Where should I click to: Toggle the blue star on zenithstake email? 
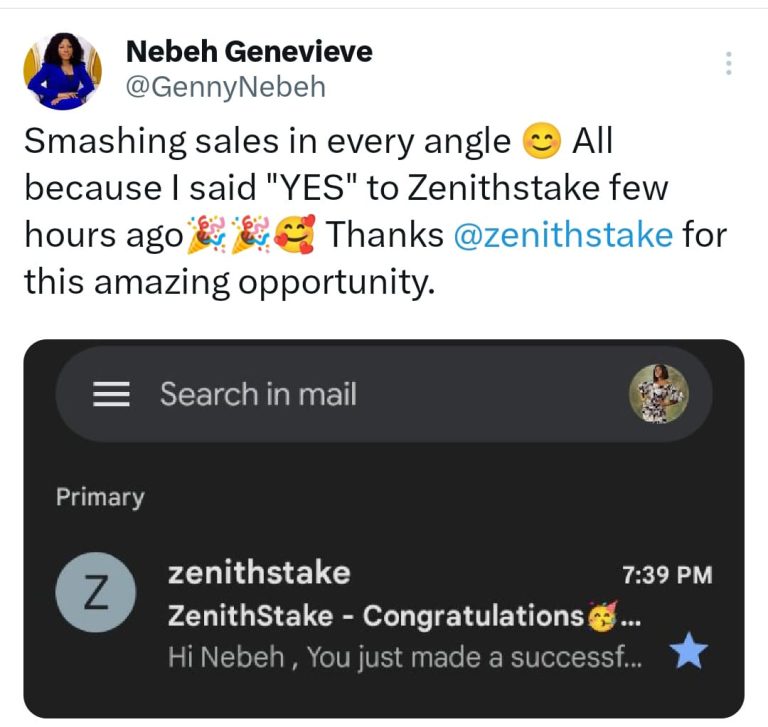[688, 654]
